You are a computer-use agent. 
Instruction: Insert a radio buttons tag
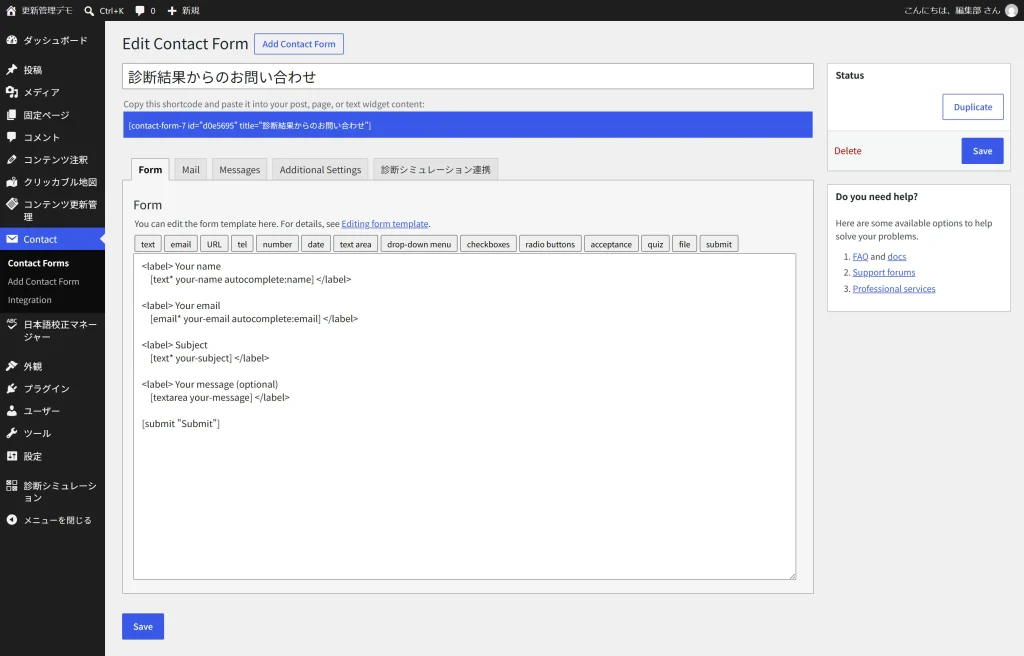550,244
